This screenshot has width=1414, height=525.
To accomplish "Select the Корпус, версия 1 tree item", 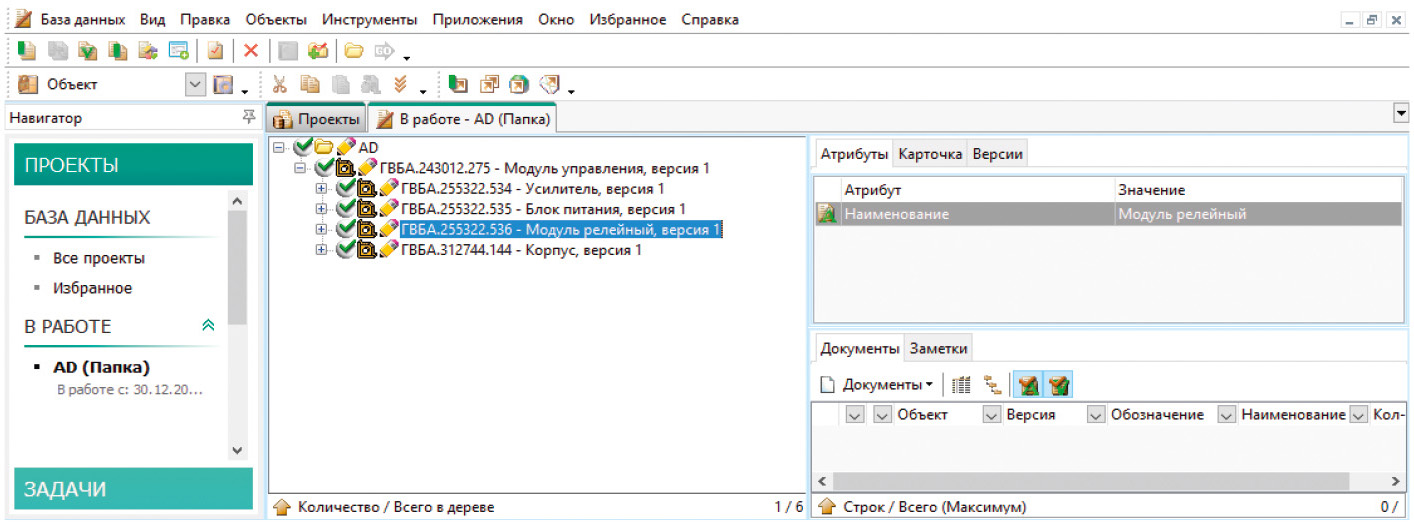I will [x=520, y=250].
